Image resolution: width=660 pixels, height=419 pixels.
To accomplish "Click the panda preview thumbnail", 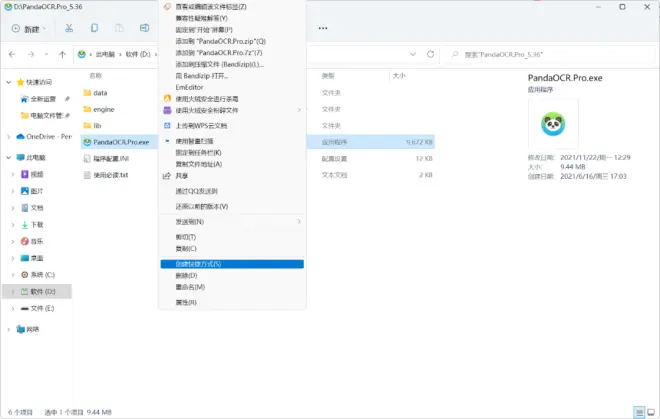I will (x=553, y=124).
